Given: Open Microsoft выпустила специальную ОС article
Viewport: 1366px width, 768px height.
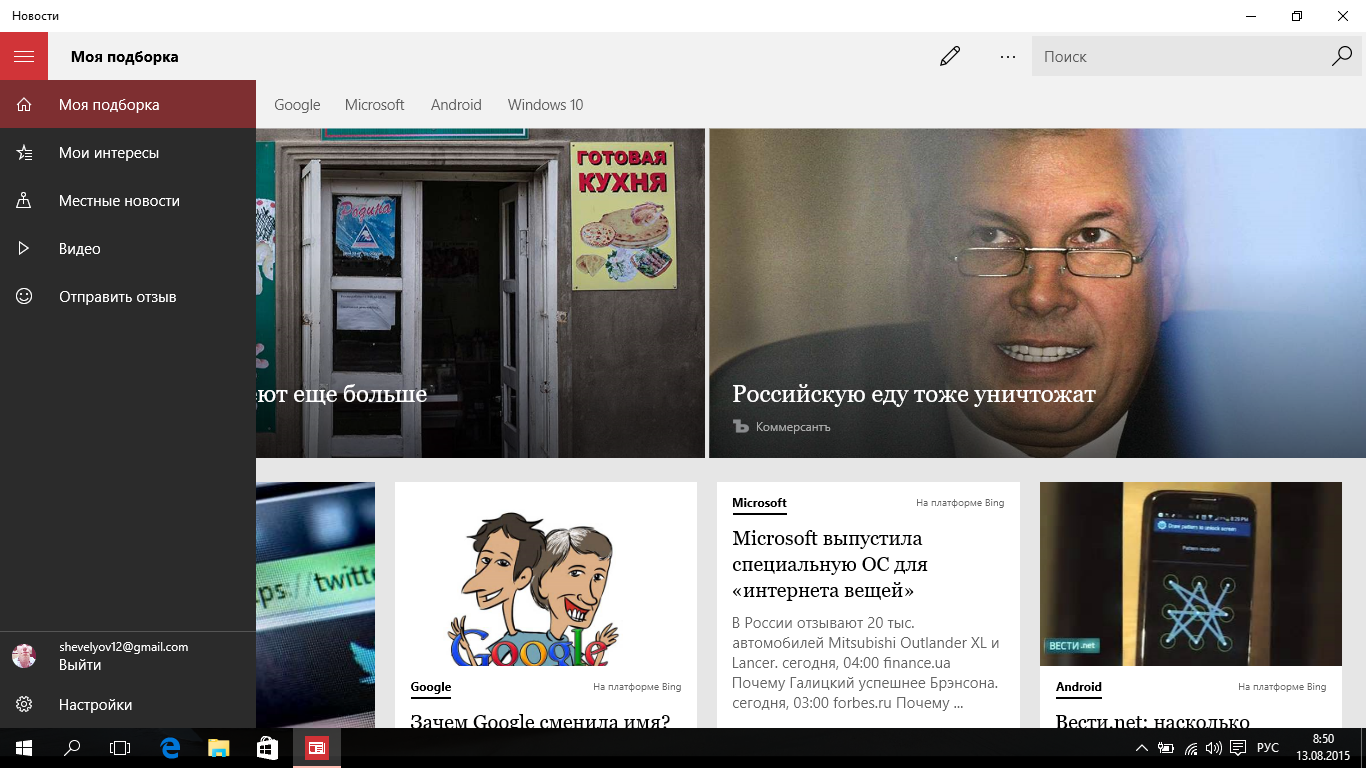Looking at the screenshot, I should [830, 564].
